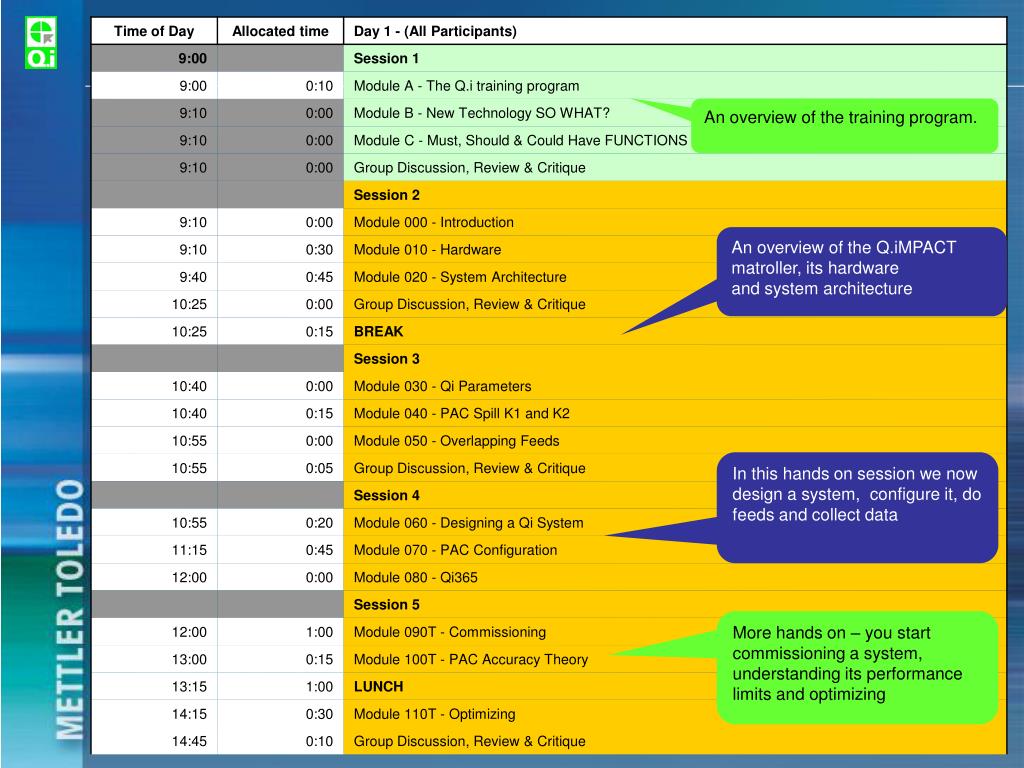Select 'Module 020 - System Architecture'
Image resolution: width=1024 pixels, height=768 pixels.
[460, 277]
